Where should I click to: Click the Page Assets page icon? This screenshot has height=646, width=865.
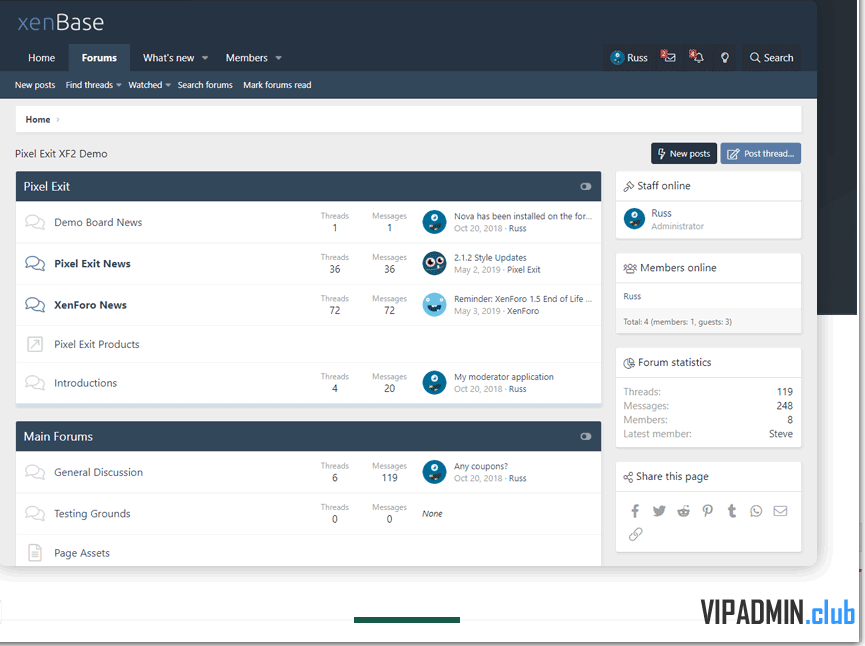pyautogui.click(x=35, y=553)
